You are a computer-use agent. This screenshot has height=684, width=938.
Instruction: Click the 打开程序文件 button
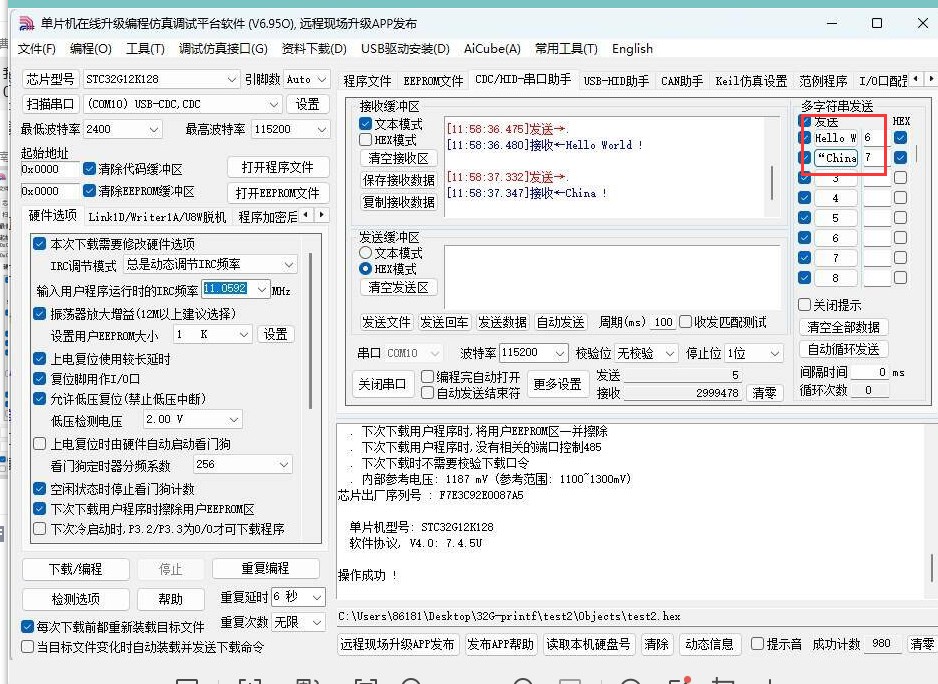[x=278, y=168]
